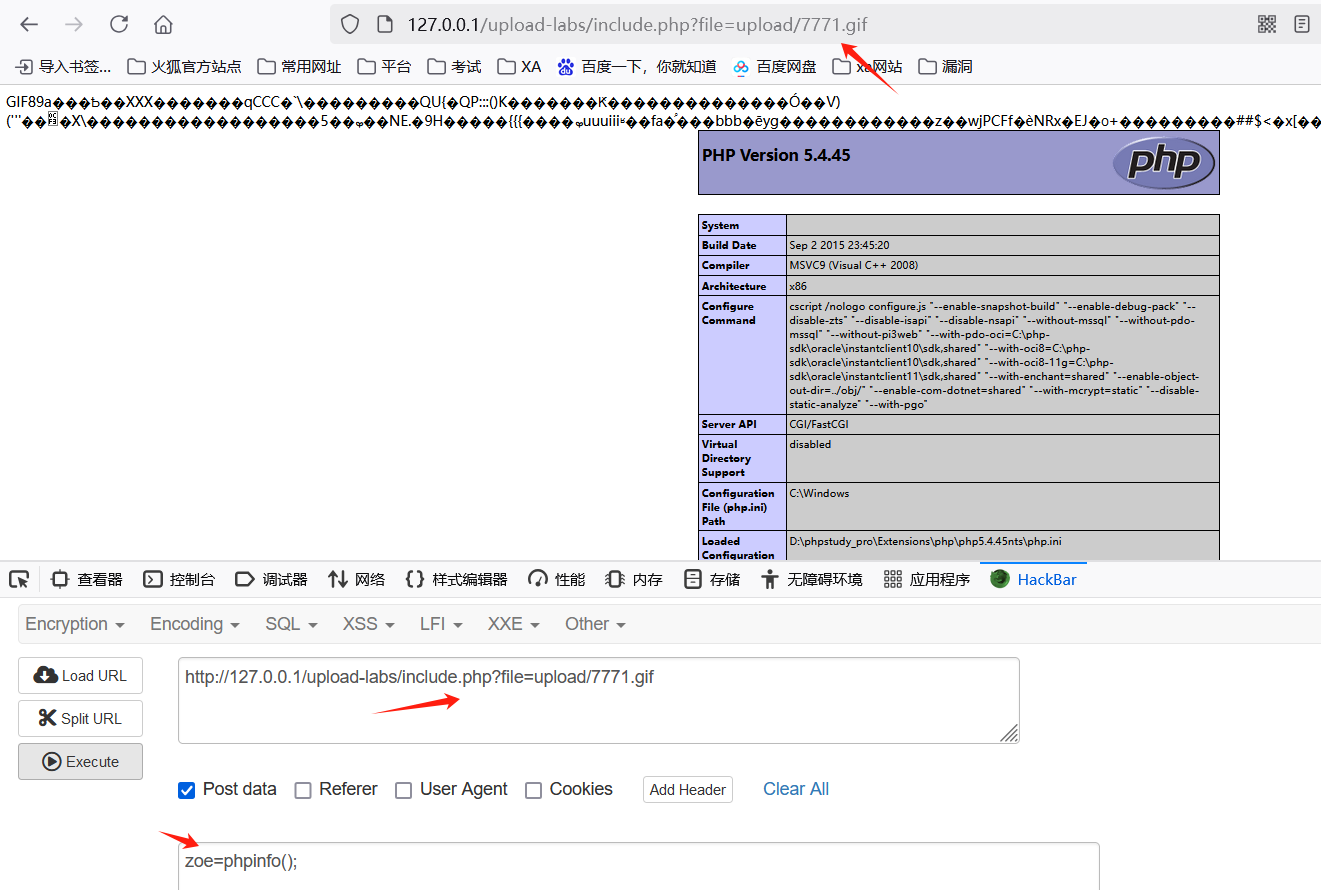
Task: Expand the XSS dropdown in HackBar
Action: (x=368, y=624)
